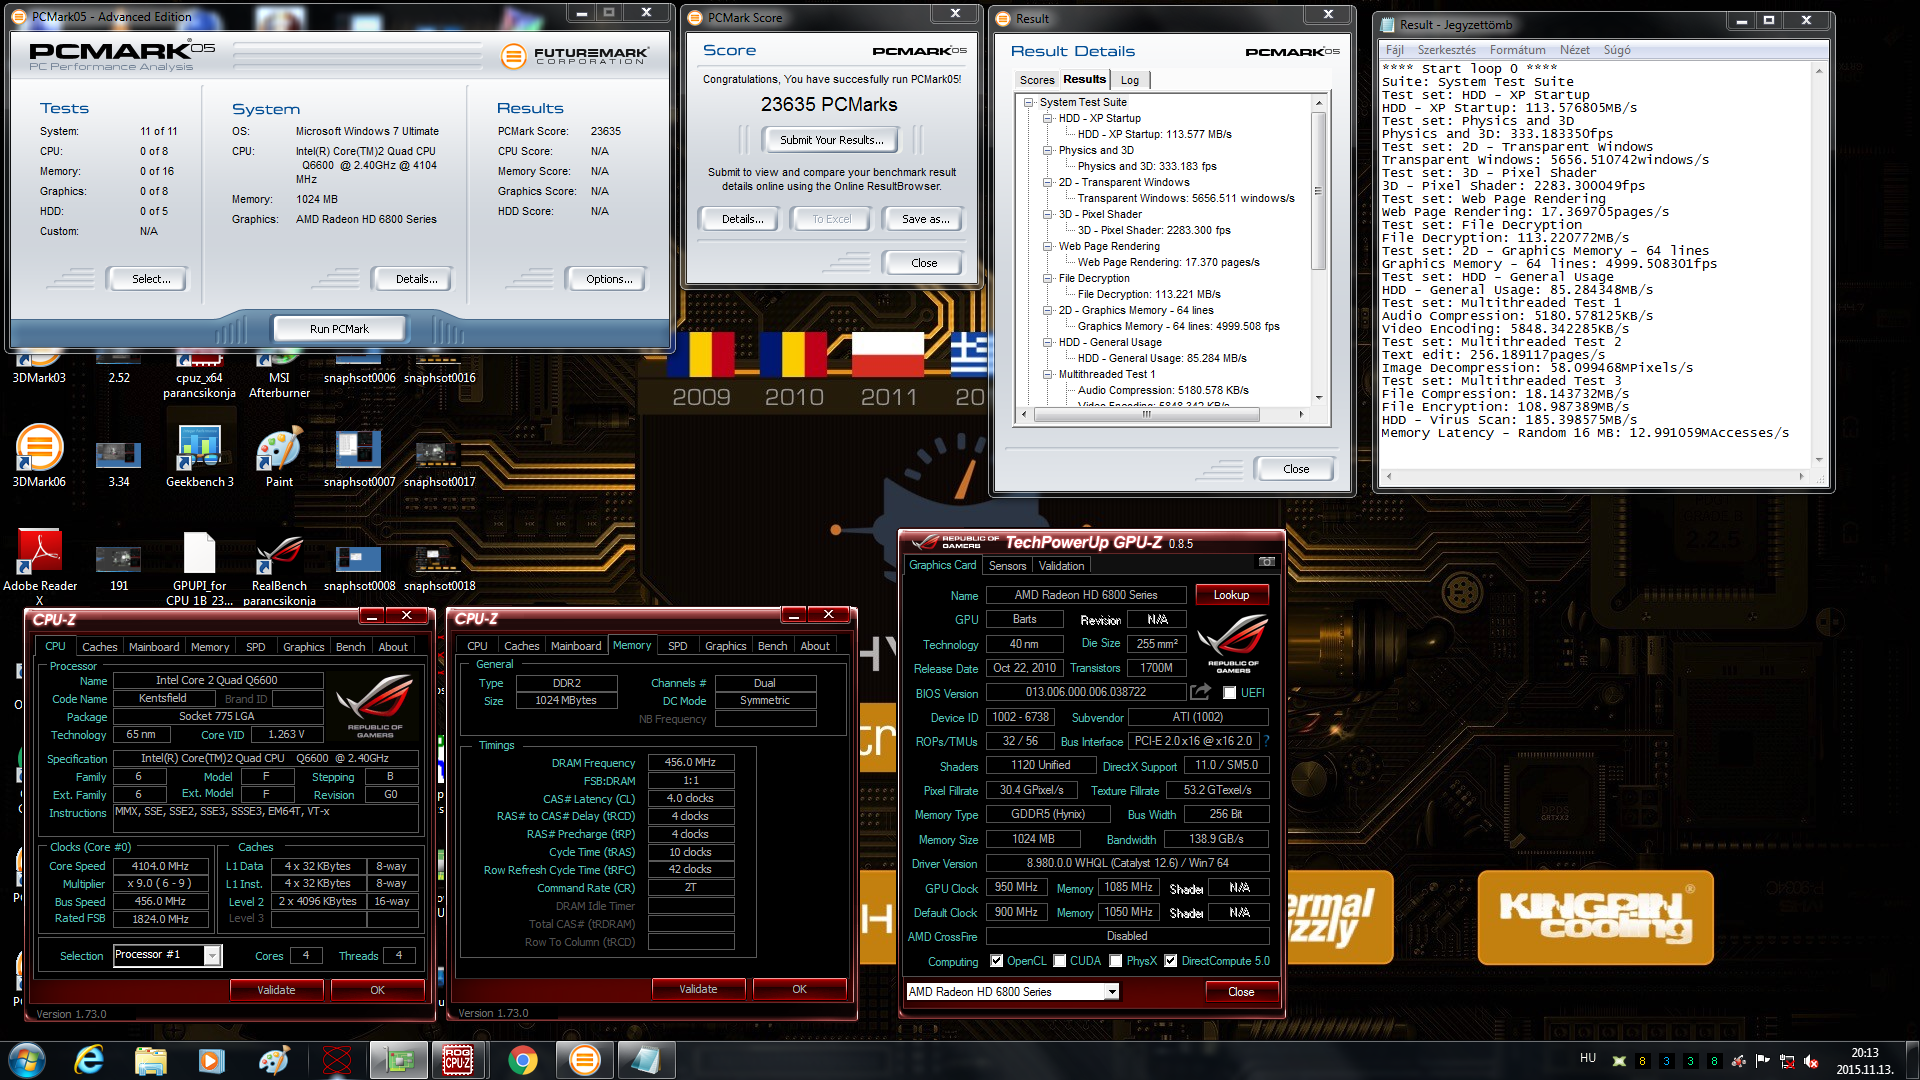Open the Formátum menu in Notepad

coord(1517,50)
